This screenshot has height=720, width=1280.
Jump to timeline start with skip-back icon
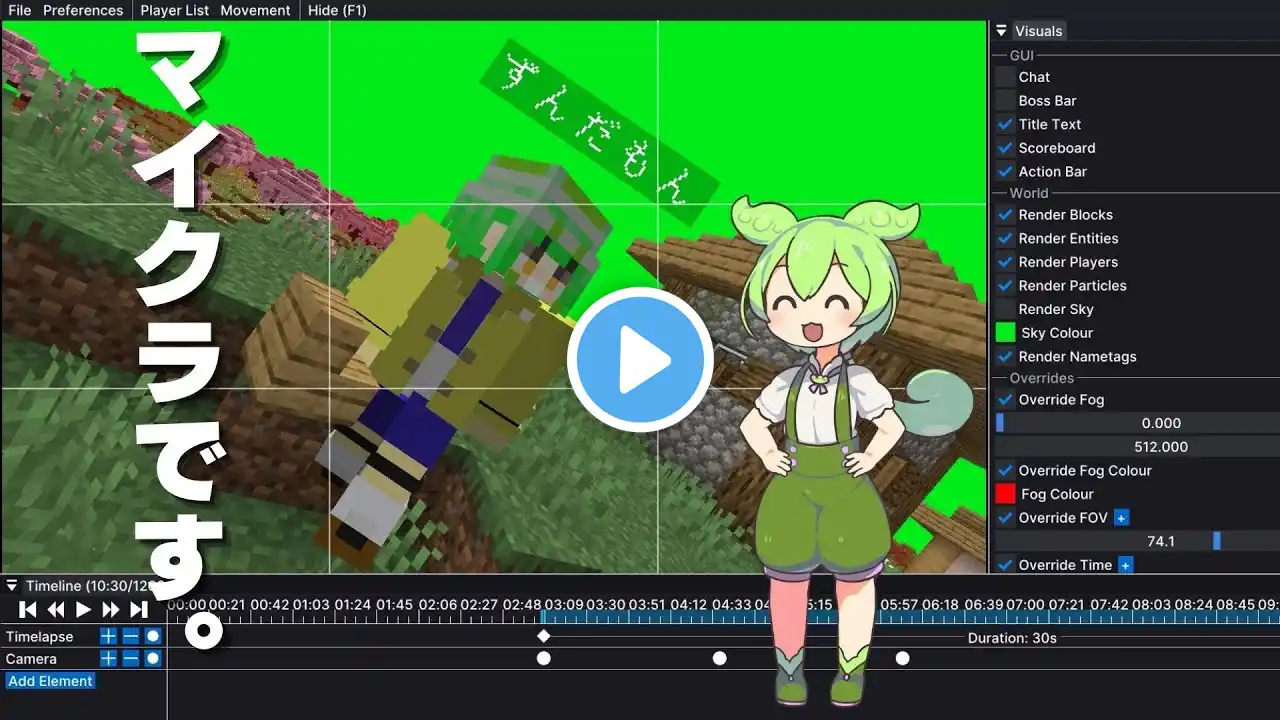point(29,609)
